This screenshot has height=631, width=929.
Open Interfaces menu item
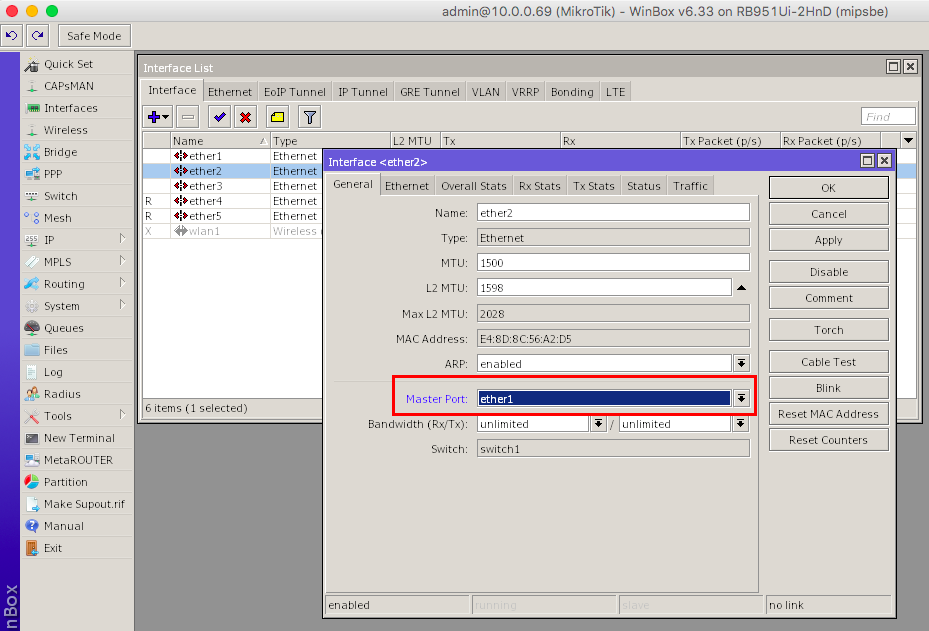pos(71,108)
